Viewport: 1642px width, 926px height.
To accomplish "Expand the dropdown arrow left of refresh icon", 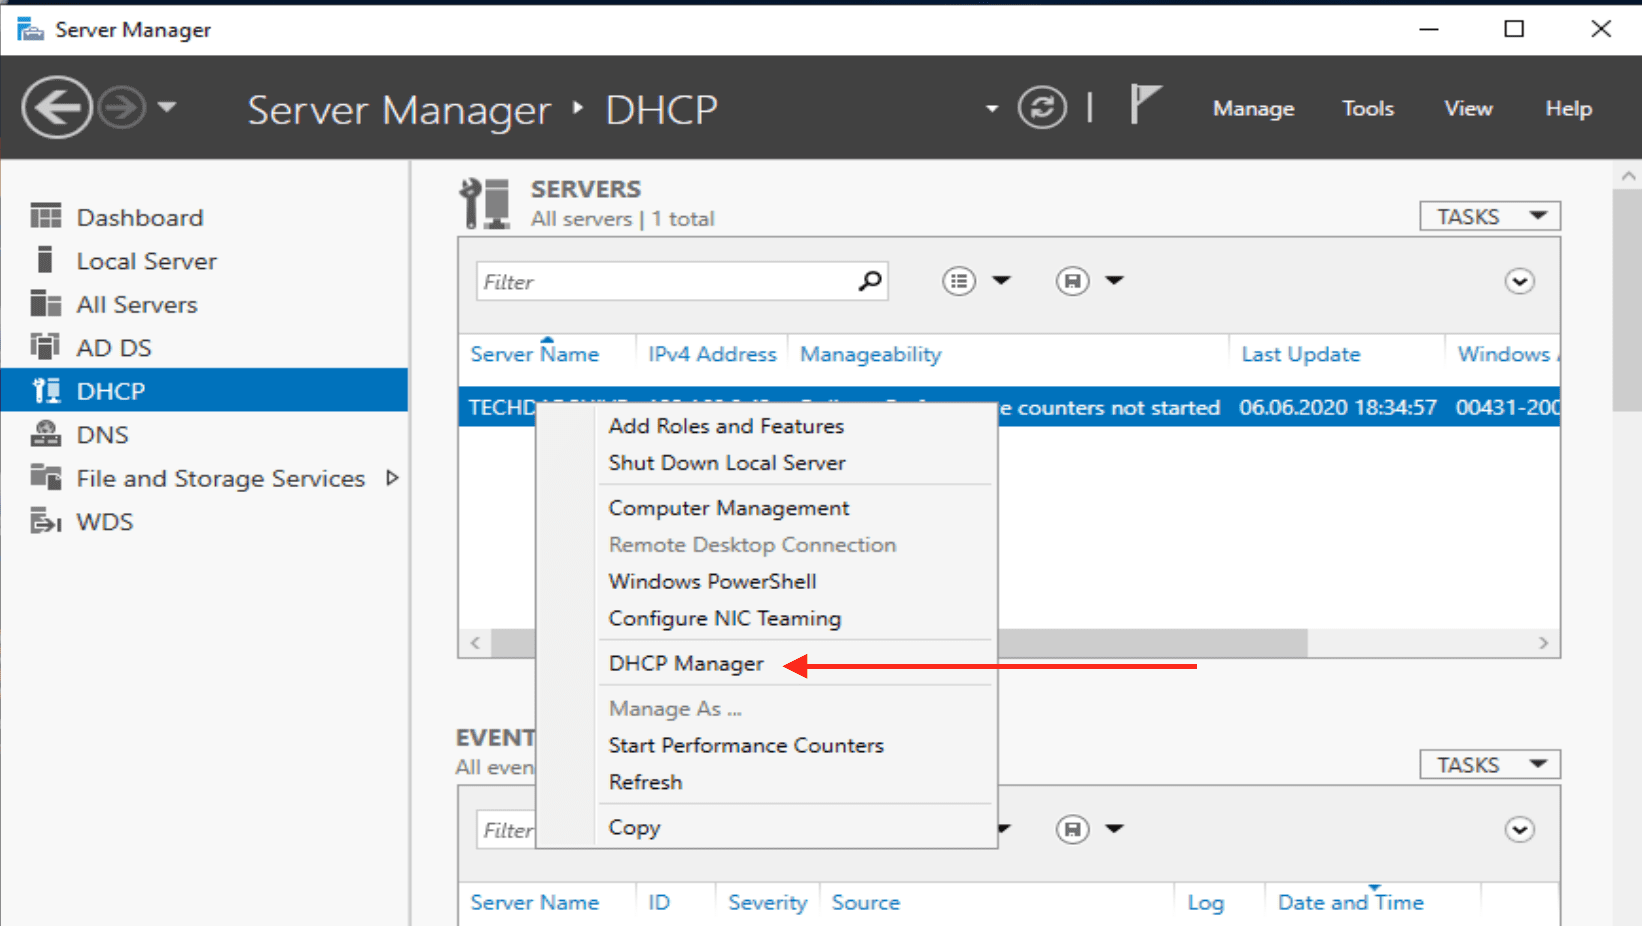I will pos(992,108).
